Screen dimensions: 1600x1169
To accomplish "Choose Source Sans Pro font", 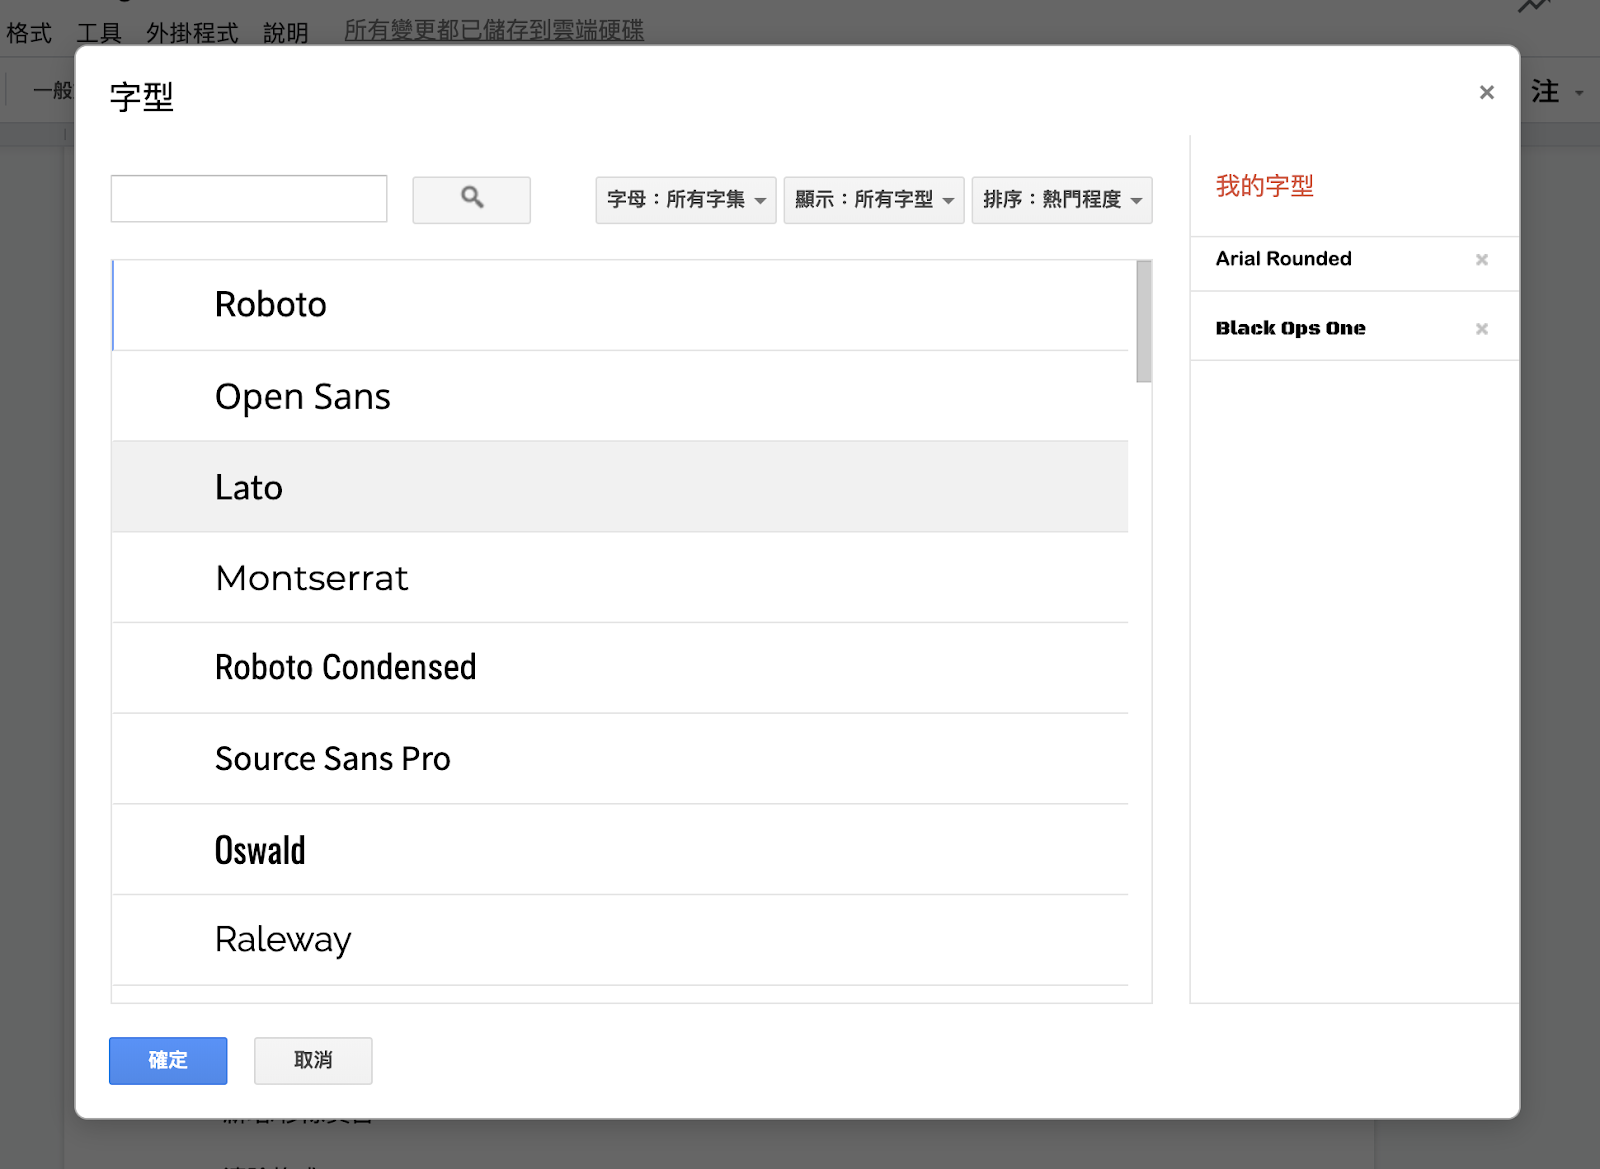I will coord(620,759).
